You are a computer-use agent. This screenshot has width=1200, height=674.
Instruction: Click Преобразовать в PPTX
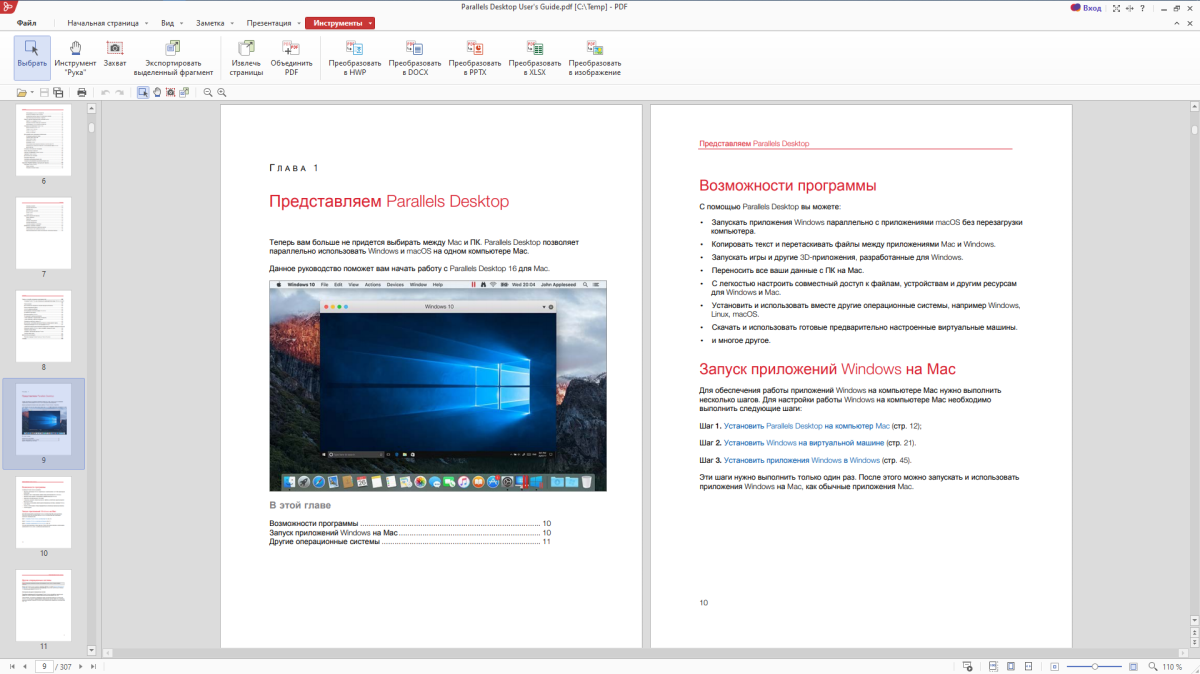point(475,58)
